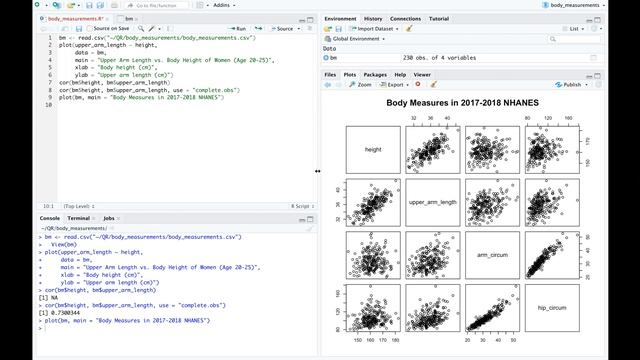Click the editor Save document icon
640x360 pixels.
pyautogui.click(x=79, y=29)
